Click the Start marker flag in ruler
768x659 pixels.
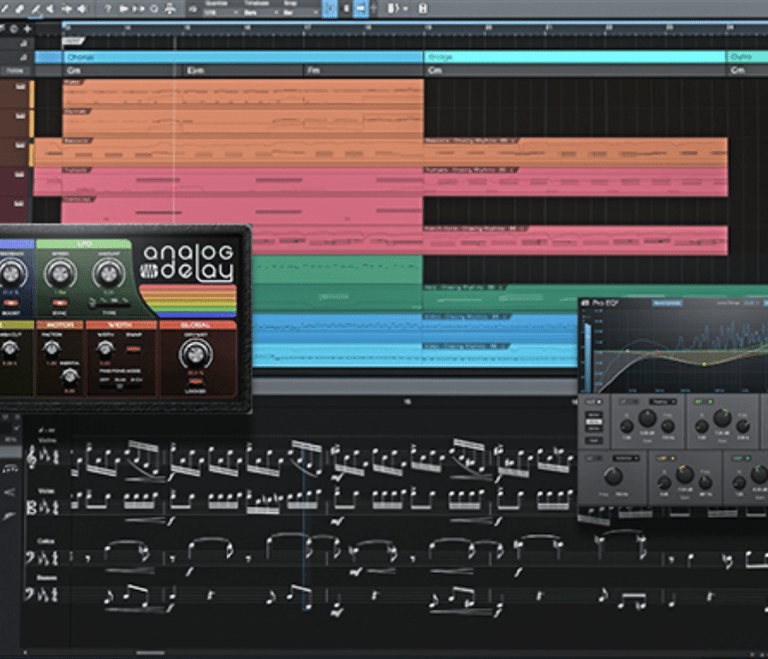pyautogui.click(x=73, y=41)
